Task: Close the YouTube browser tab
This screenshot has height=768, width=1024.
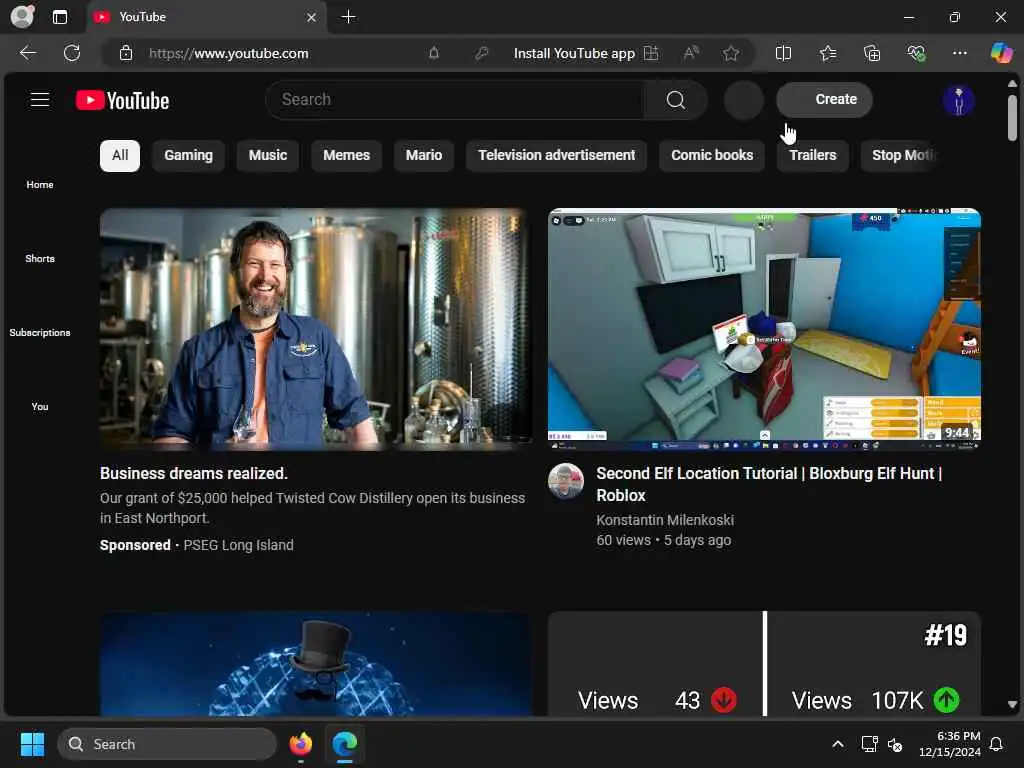Action: [312, 18]
